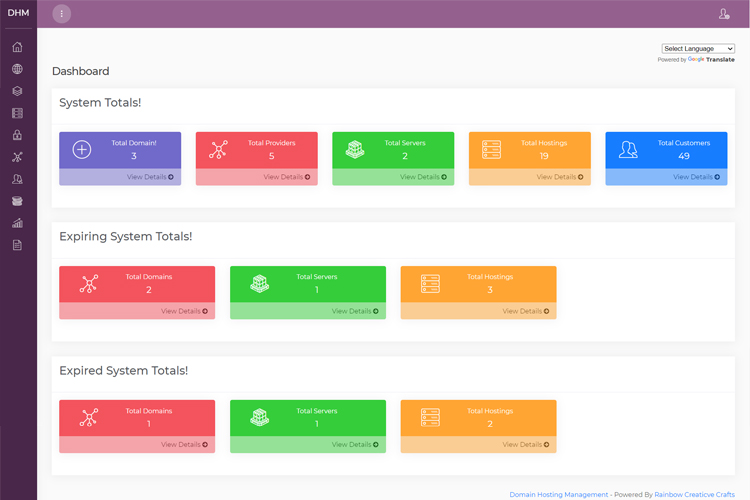This screenshot has height=500, width=750.
Task: View Details for Expired Total Servers
Action: (355, 444)
